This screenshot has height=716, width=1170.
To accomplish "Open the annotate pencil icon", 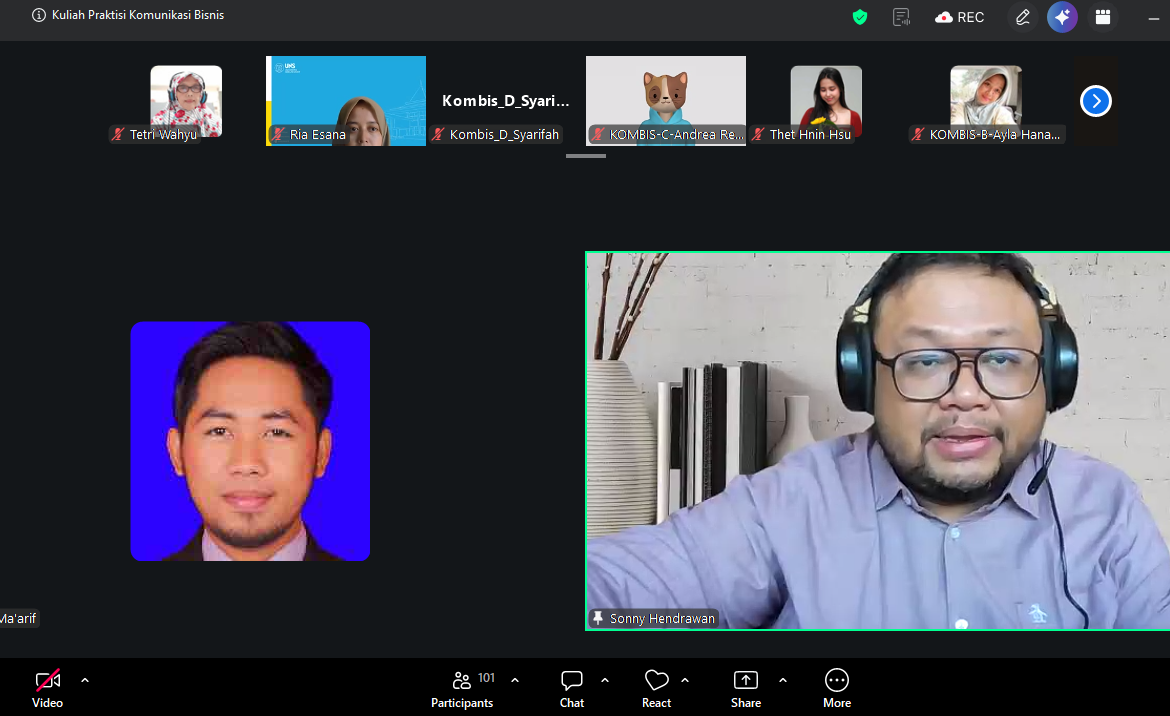I will pyautogui.click(x=1022, y=17).
